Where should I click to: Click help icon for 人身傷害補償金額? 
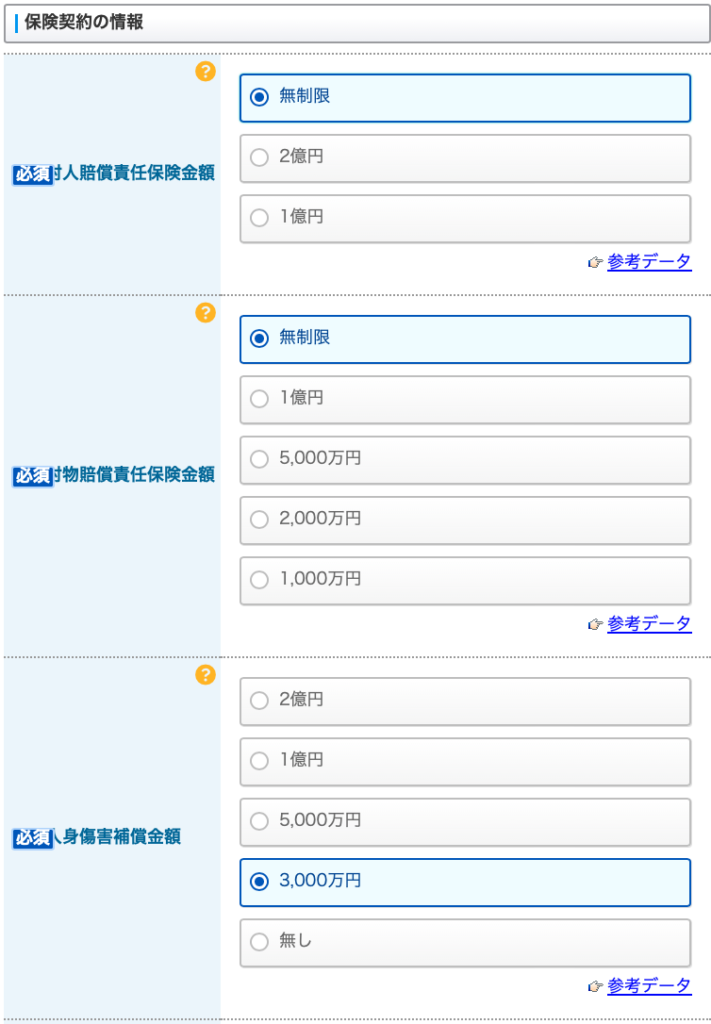tap(205, 675)
